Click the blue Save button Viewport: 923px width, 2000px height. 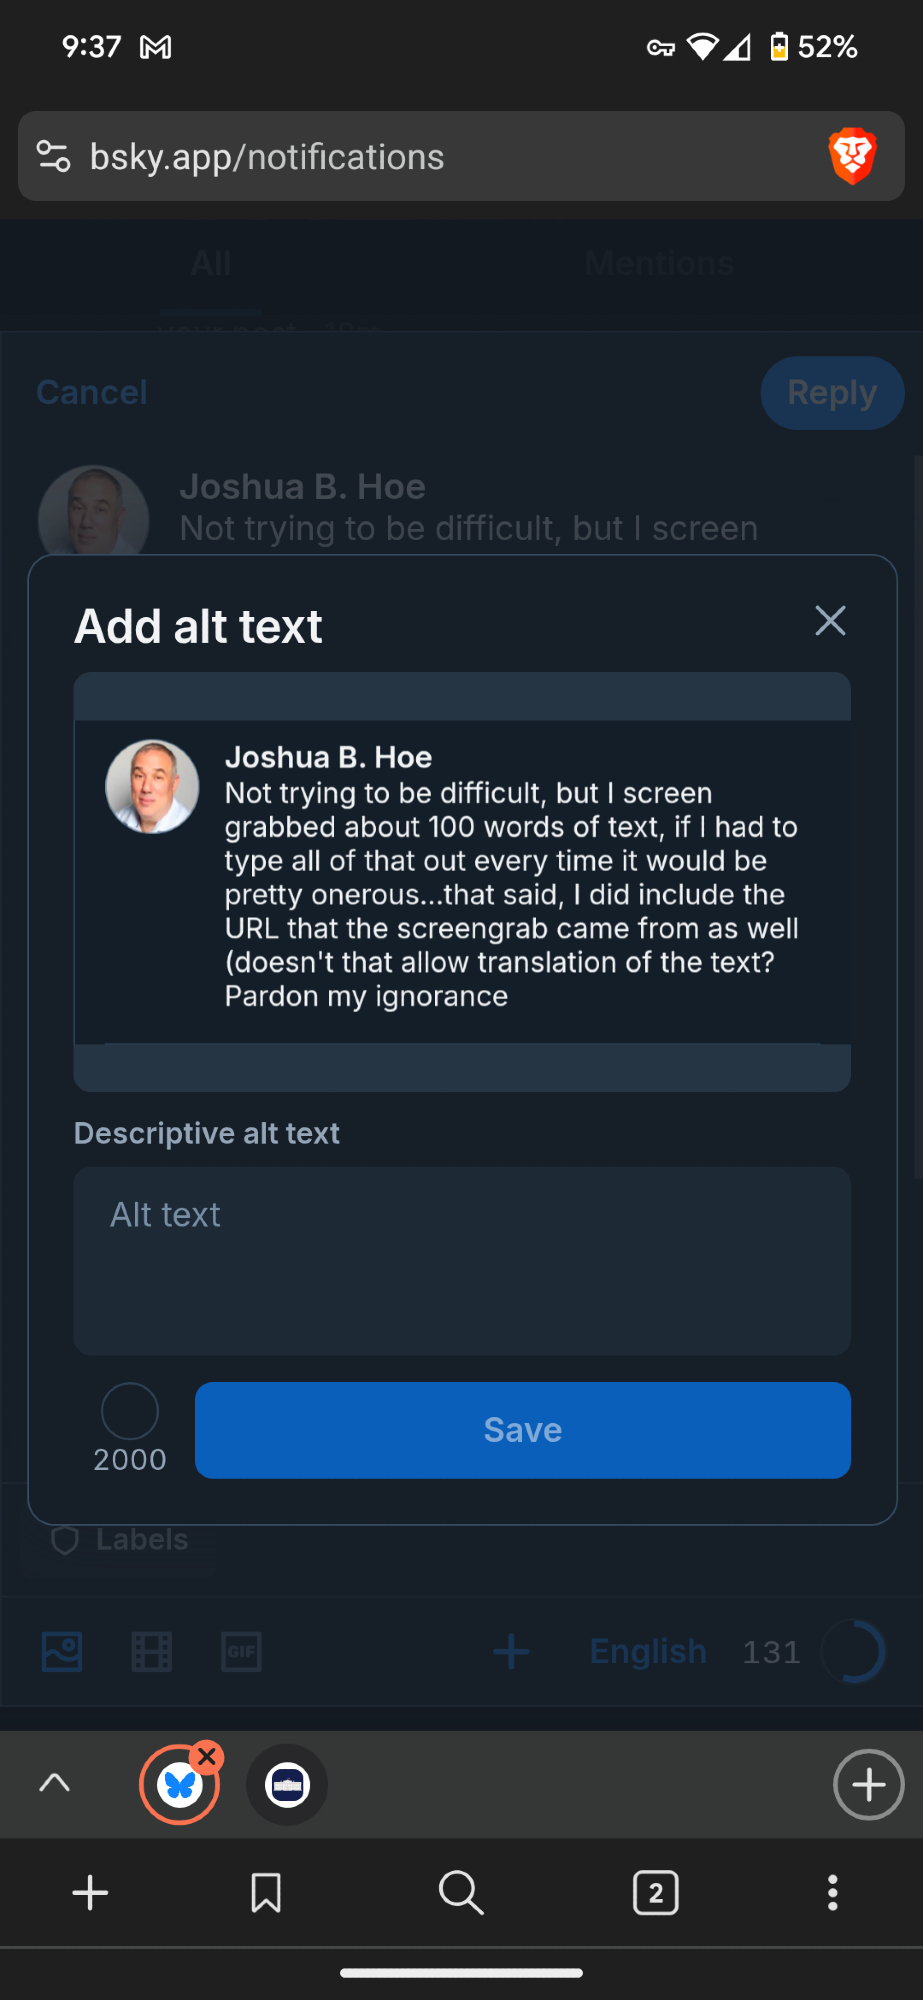coord(522,1430)
